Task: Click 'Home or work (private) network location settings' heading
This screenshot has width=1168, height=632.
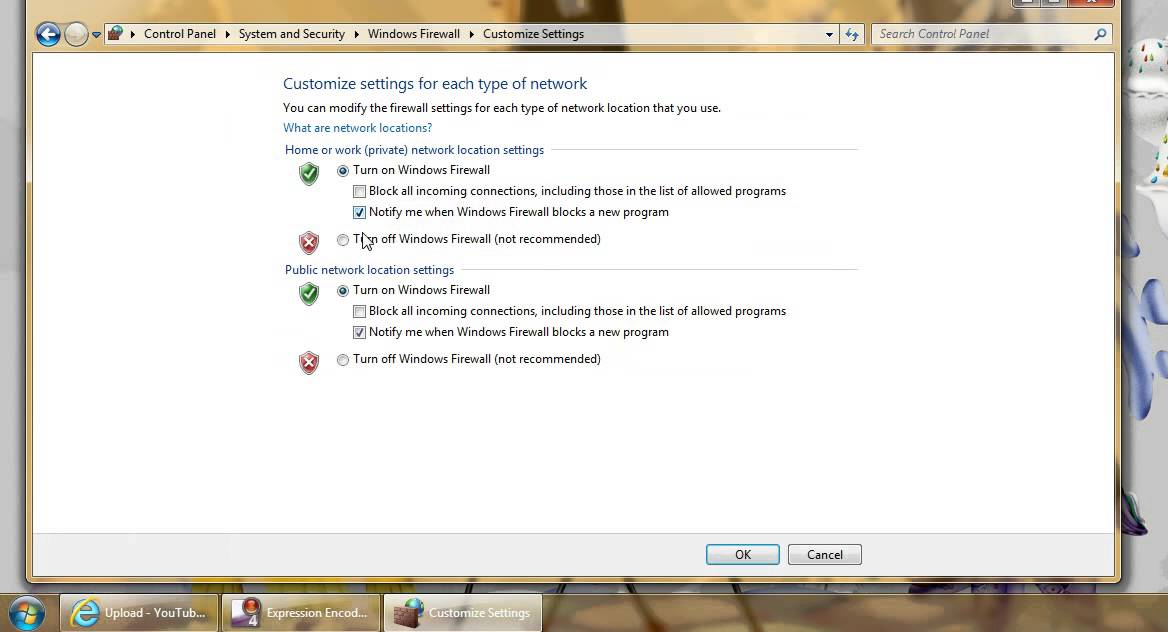Action: point(414,150)
